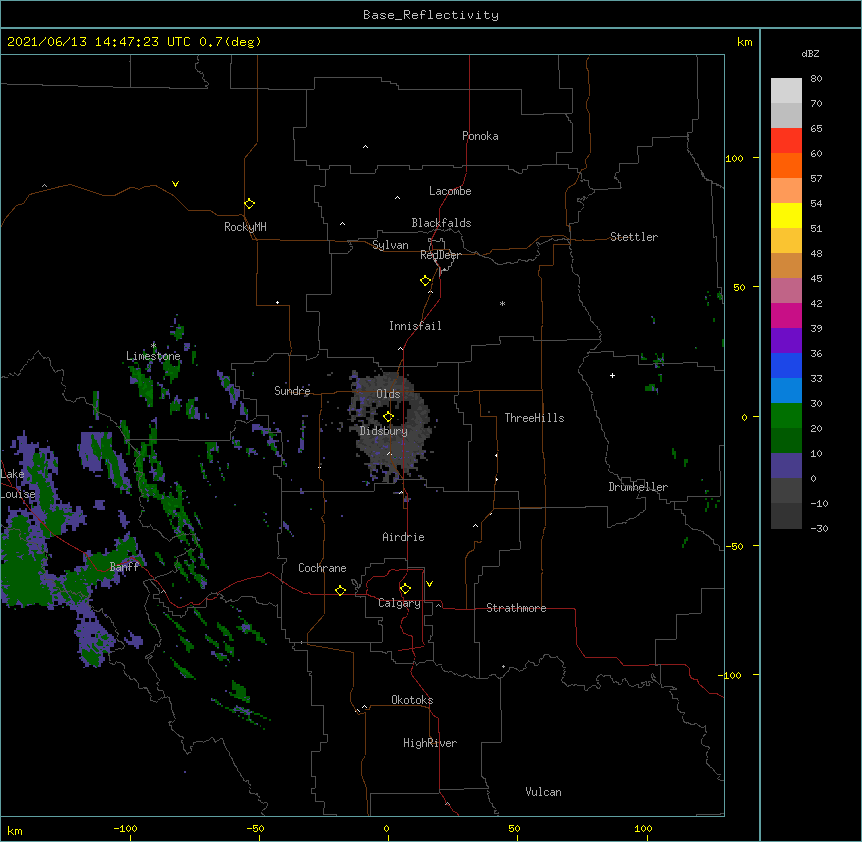
Task: Click the Okotoks label
Action: [x=412, y=700]
